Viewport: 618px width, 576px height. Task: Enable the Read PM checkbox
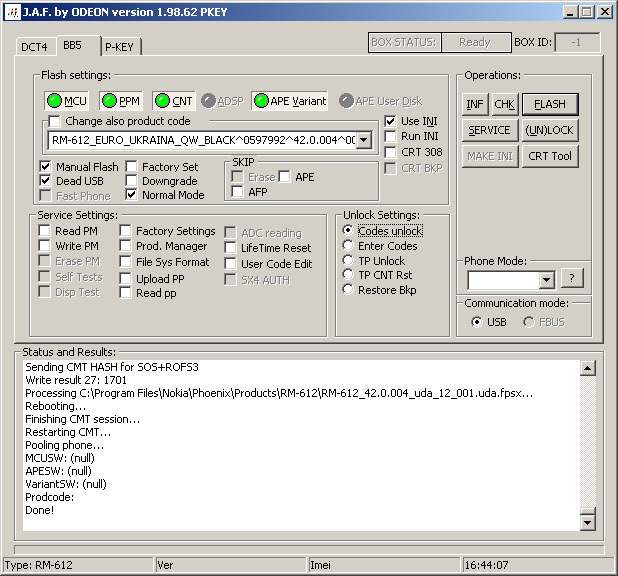[45, 230]
